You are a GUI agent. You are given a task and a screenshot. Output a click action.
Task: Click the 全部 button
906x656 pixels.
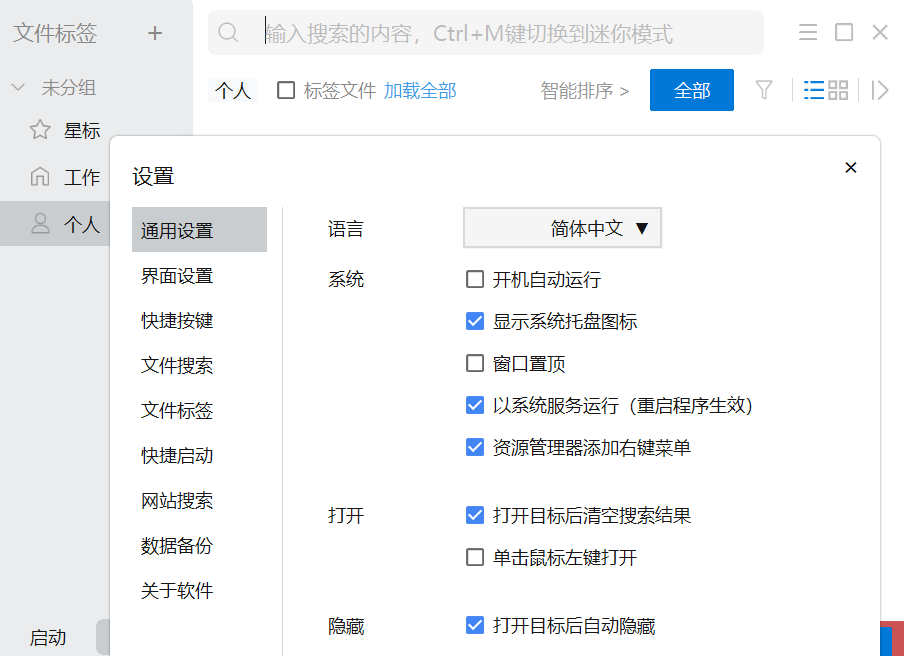(692, 90)
